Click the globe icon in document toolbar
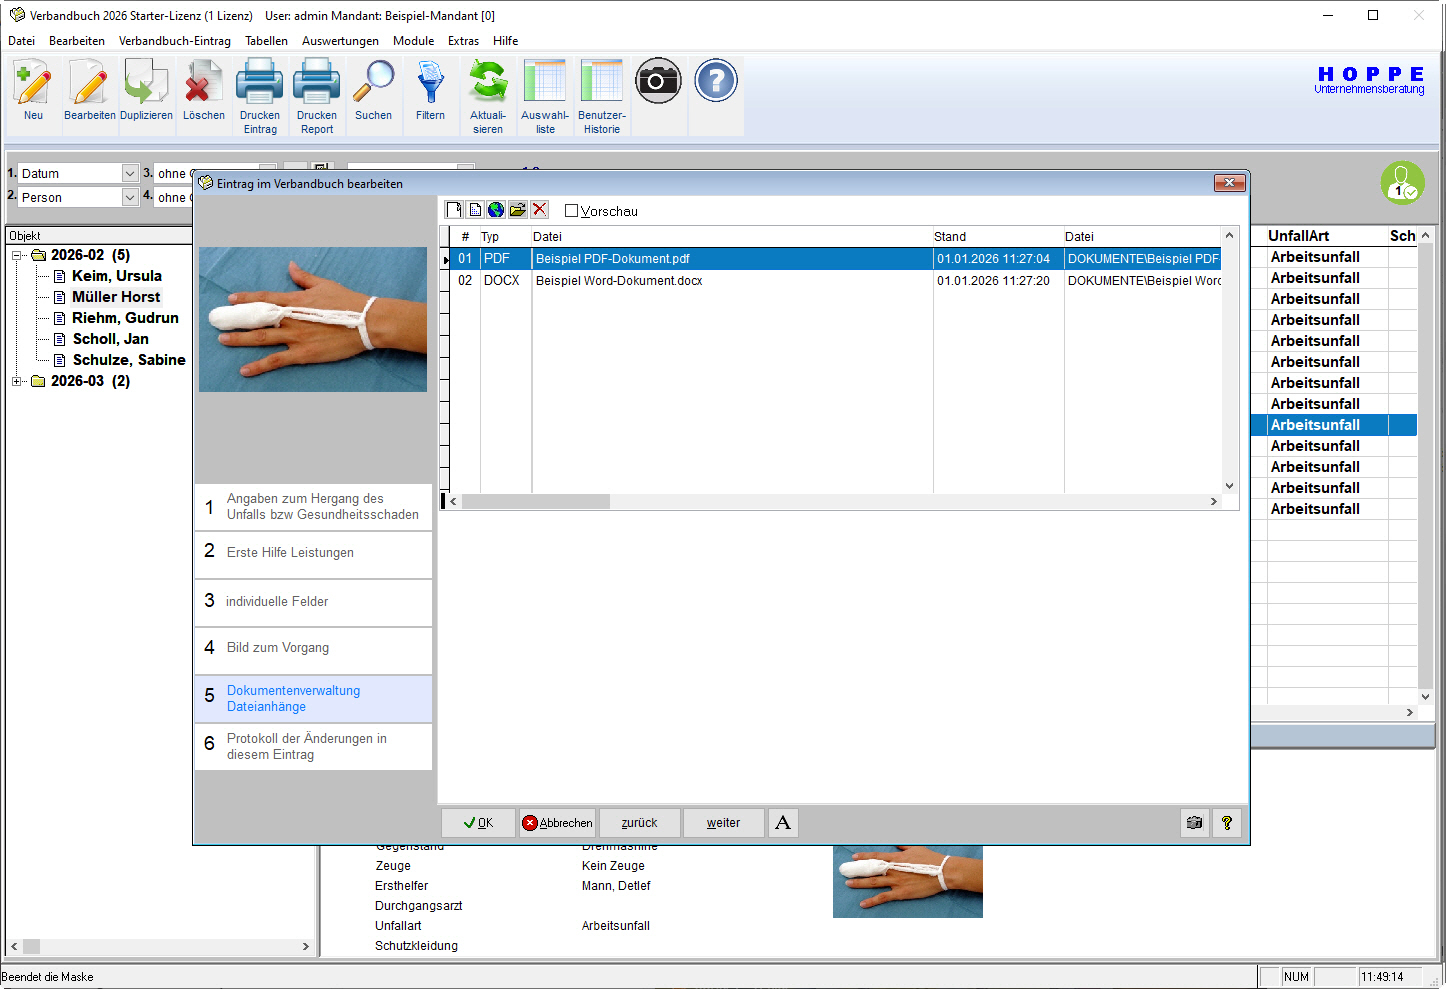Screen dimensions: 1446x989 pyautogui.click(x=496, y=210)
